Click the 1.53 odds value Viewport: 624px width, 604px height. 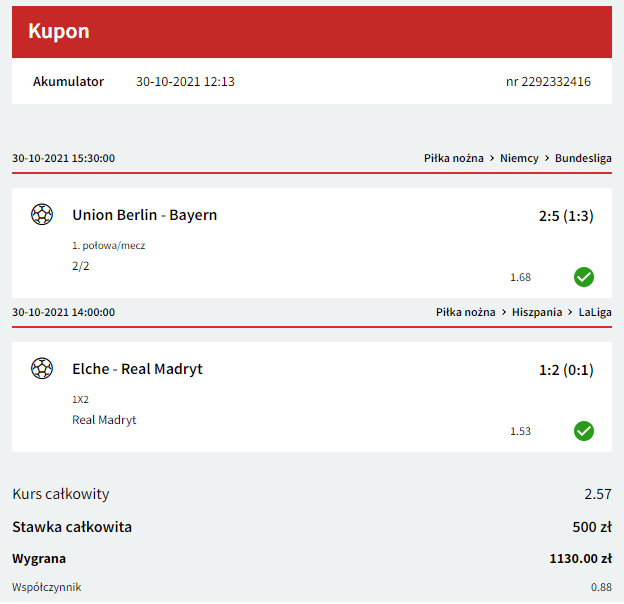click(520, 431)
